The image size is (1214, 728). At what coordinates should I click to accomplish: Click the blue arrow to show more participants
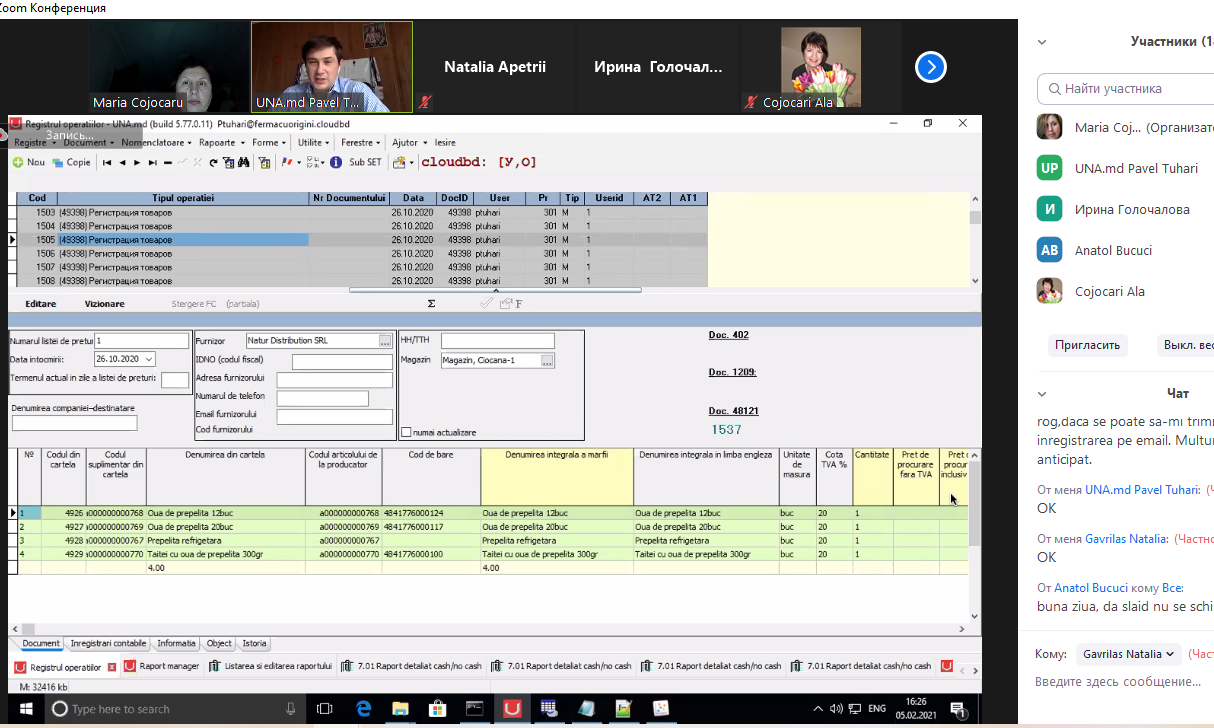(930, 67)
